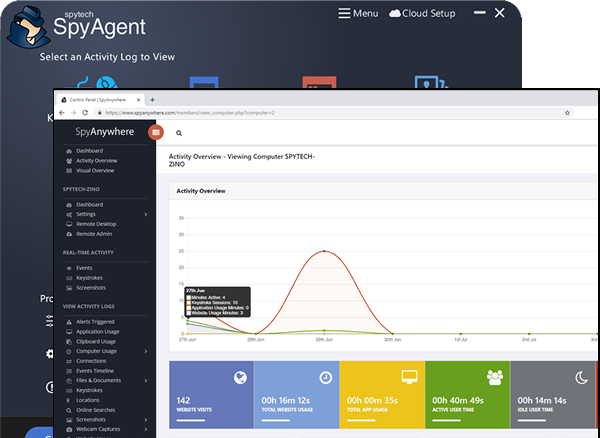Click the browser reload icon
The image size is (600, 438).
point(86,113)
